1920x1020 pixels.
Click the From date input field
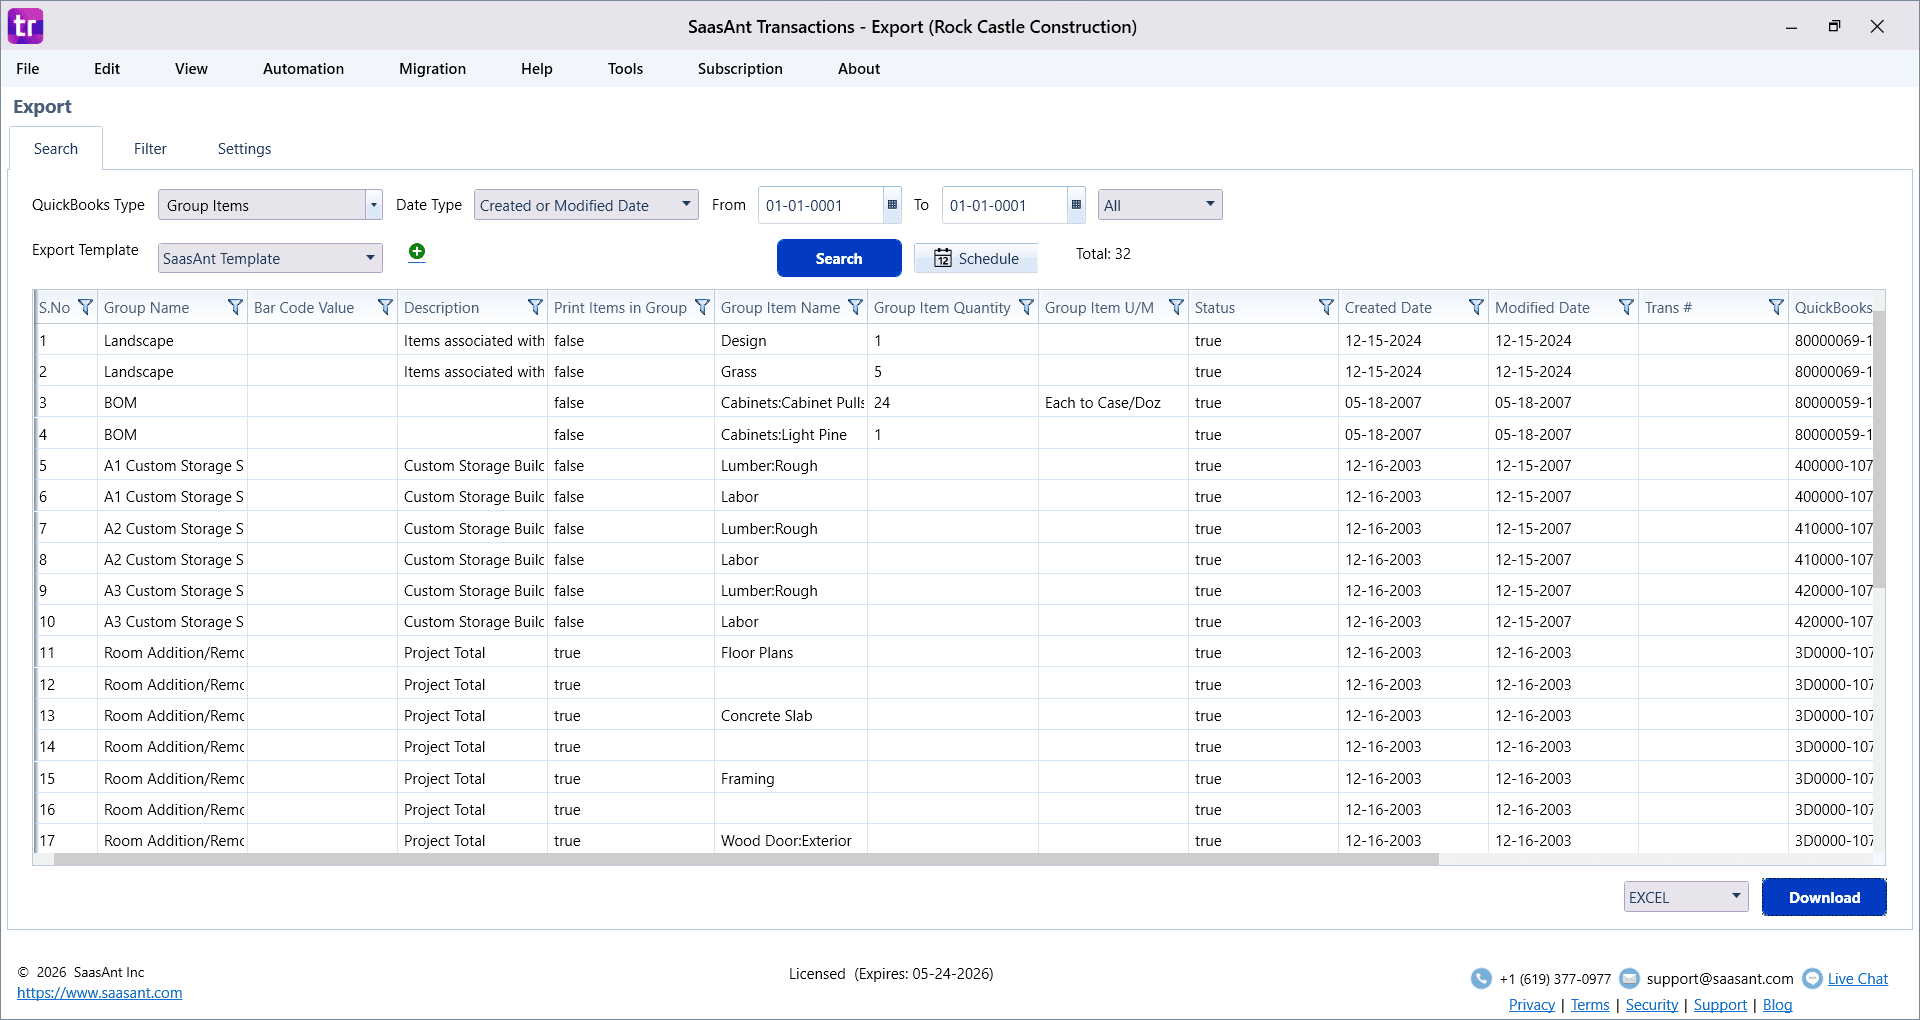tap(821, 205)
